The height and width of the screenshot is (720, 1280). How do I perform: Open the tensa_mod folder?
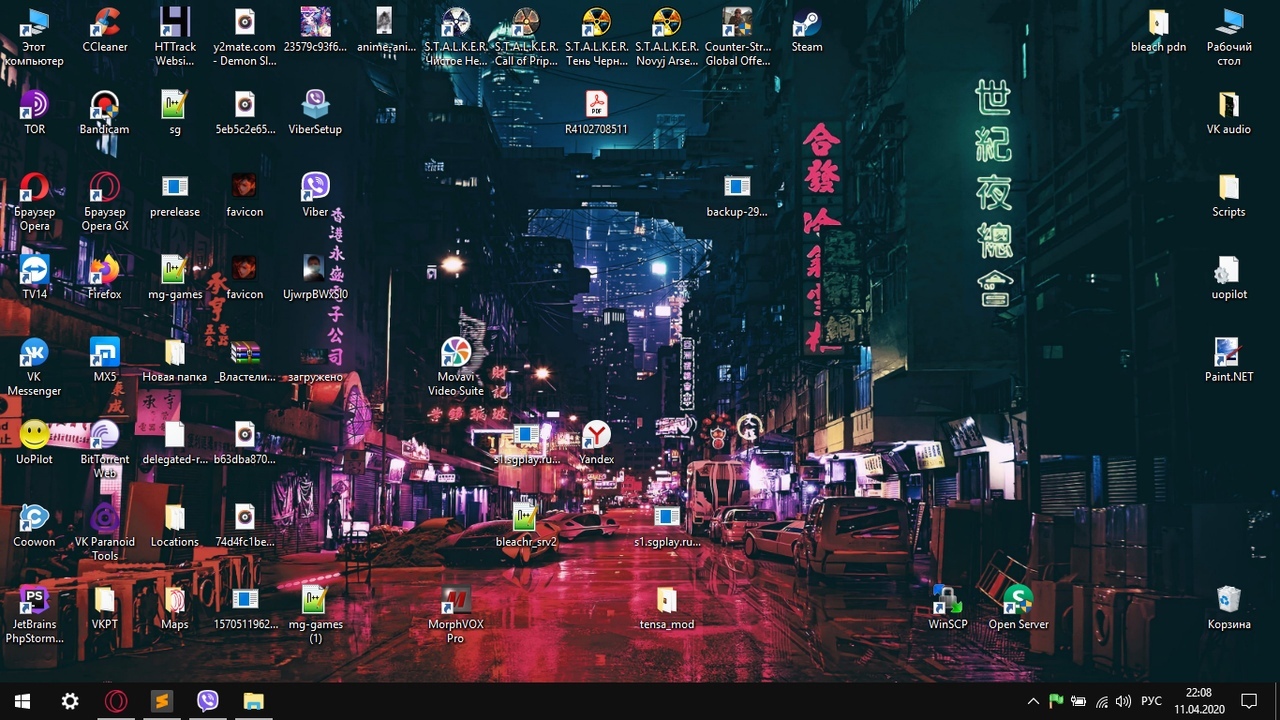coord(667,601)
